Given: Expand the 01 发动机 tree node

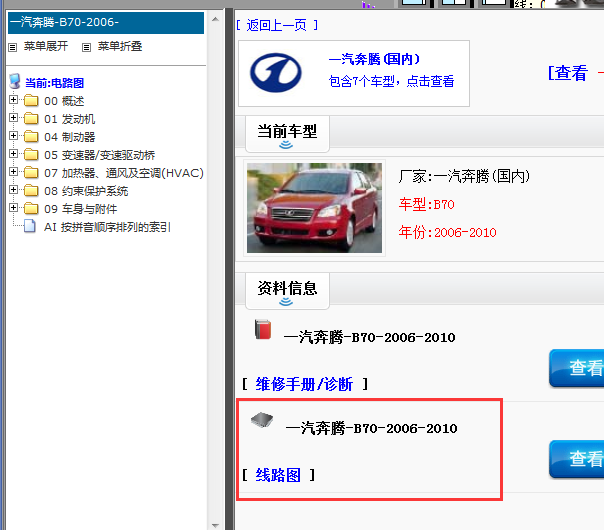Looking at the screenshot, I should [x=13, y=118].
